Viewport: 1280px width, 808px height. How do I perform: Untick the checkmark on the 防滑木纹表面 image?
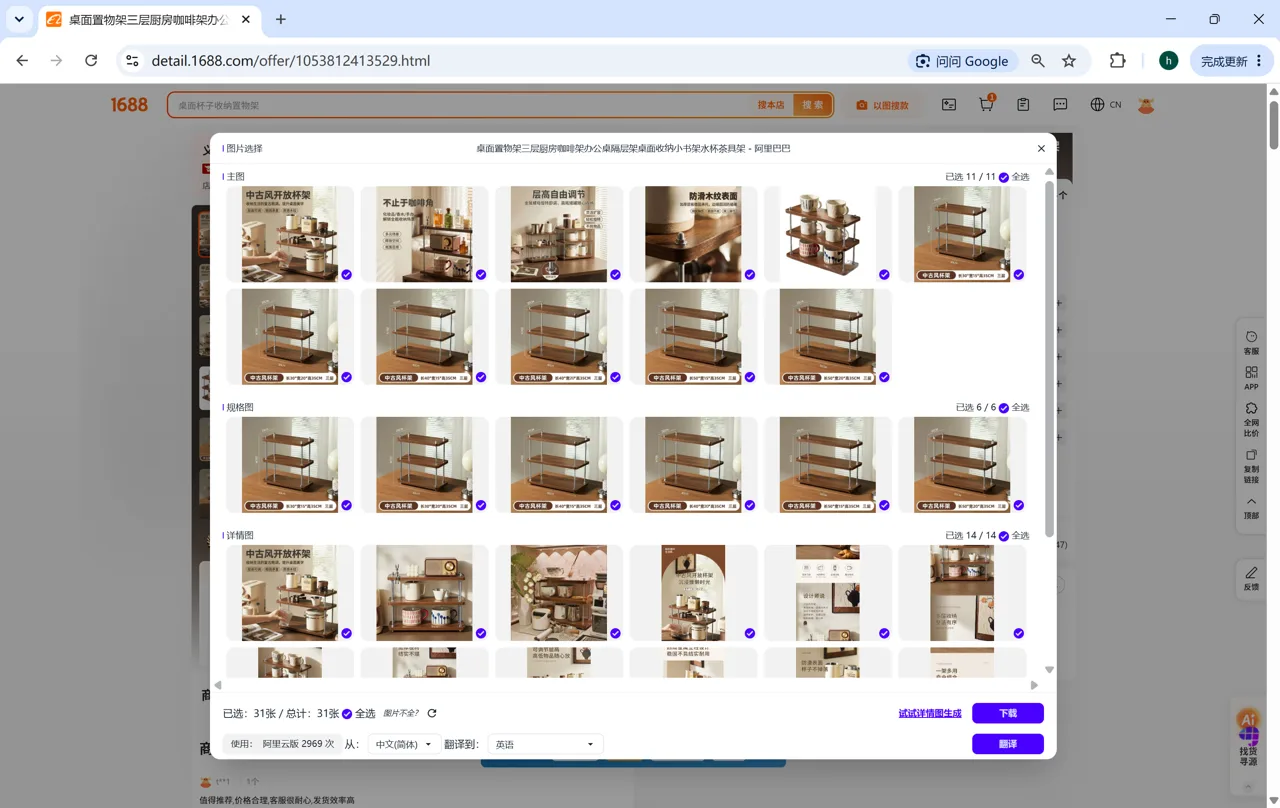[x=750, y=275]
